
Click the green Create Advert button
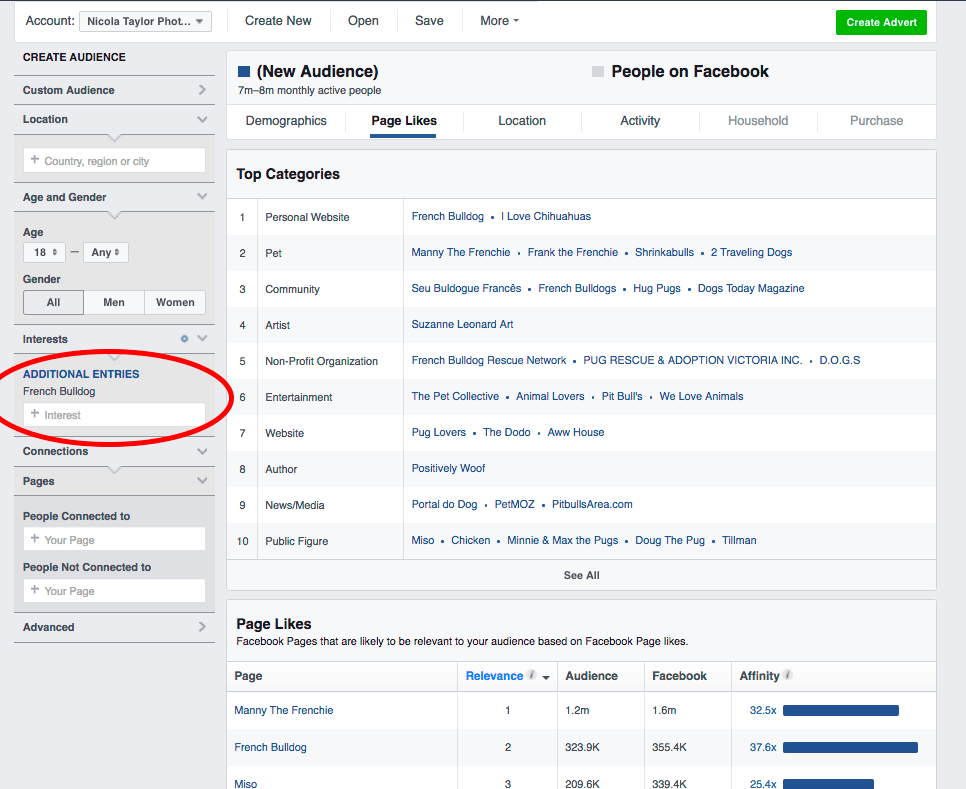click(x=881, y=22)
